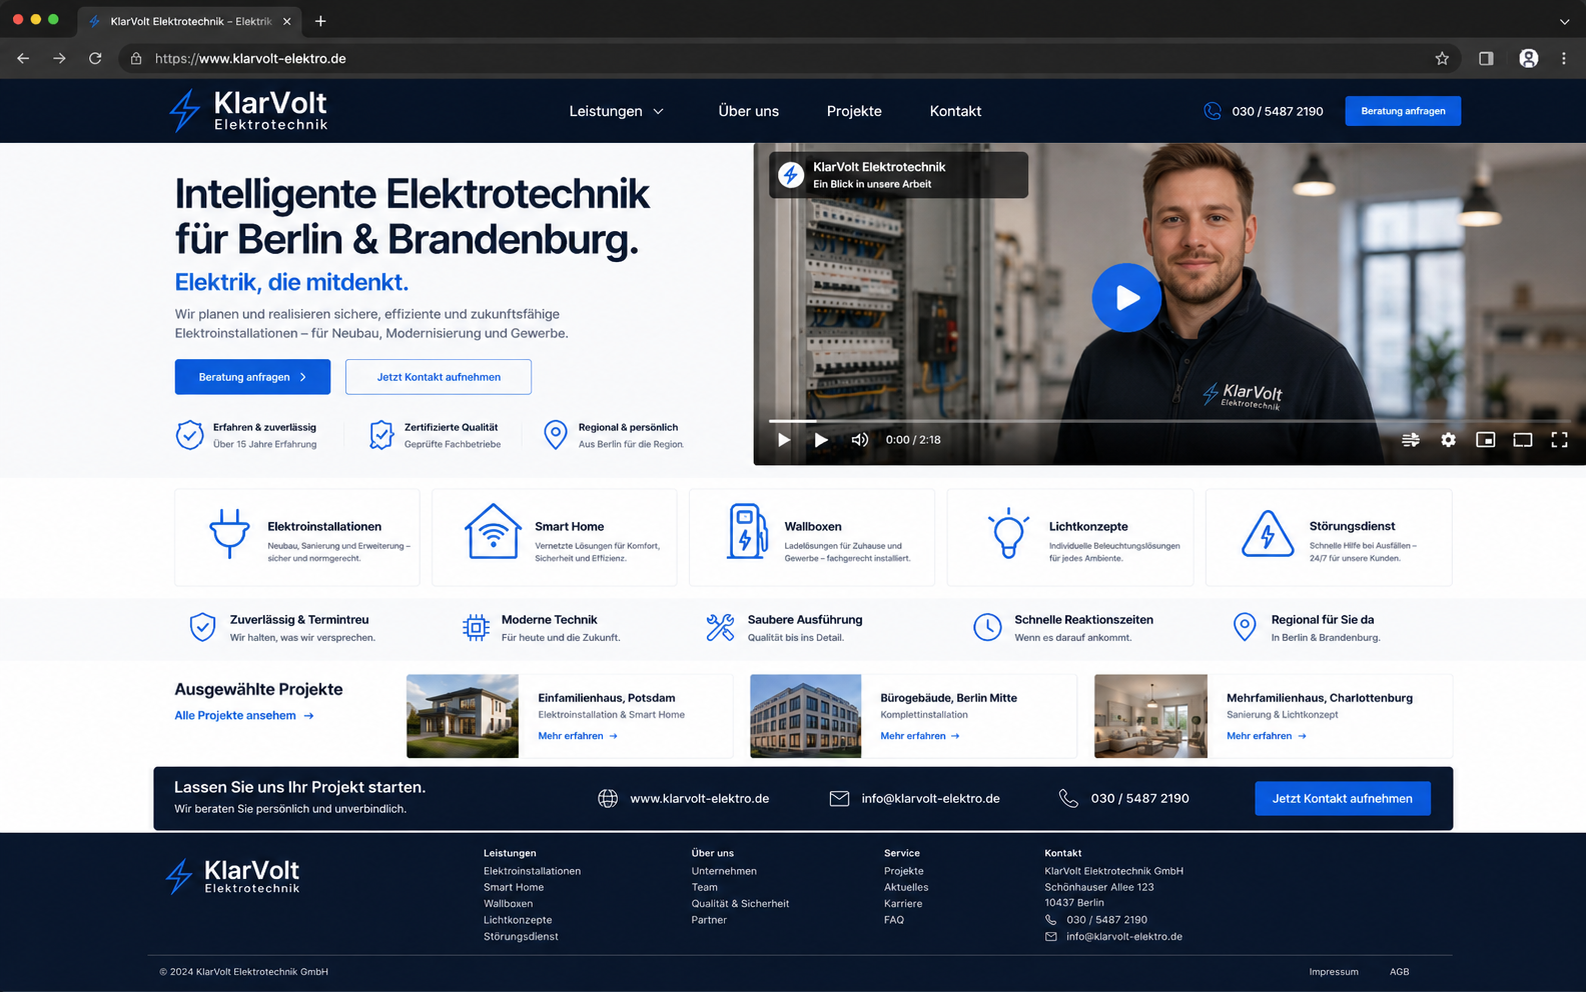This screenshot has width=1586, height=992.
Task: Go back to the previous page
Action: click(23, 59)
